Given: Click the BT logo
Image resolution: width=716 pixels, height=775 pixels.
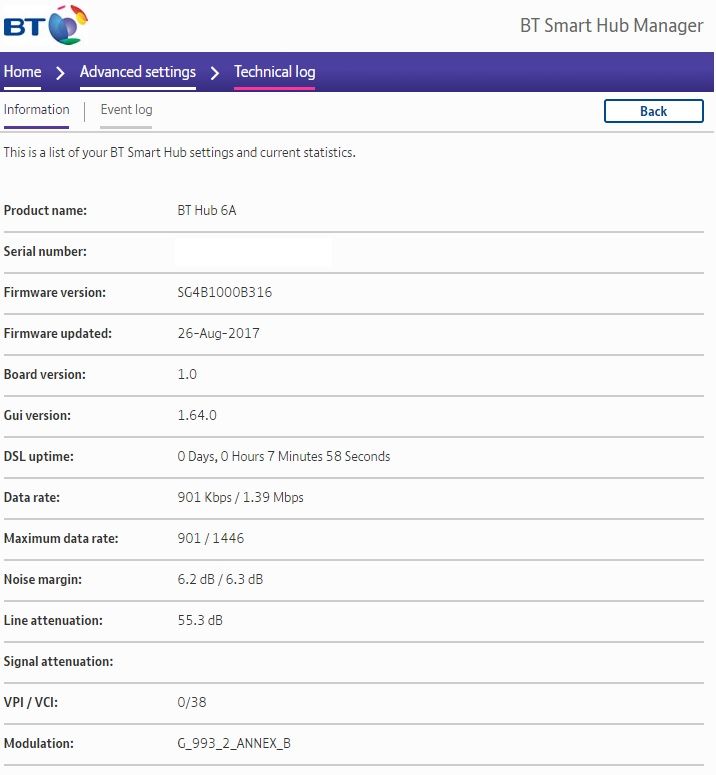Looking at the screenshot, I should click(45, 25).
